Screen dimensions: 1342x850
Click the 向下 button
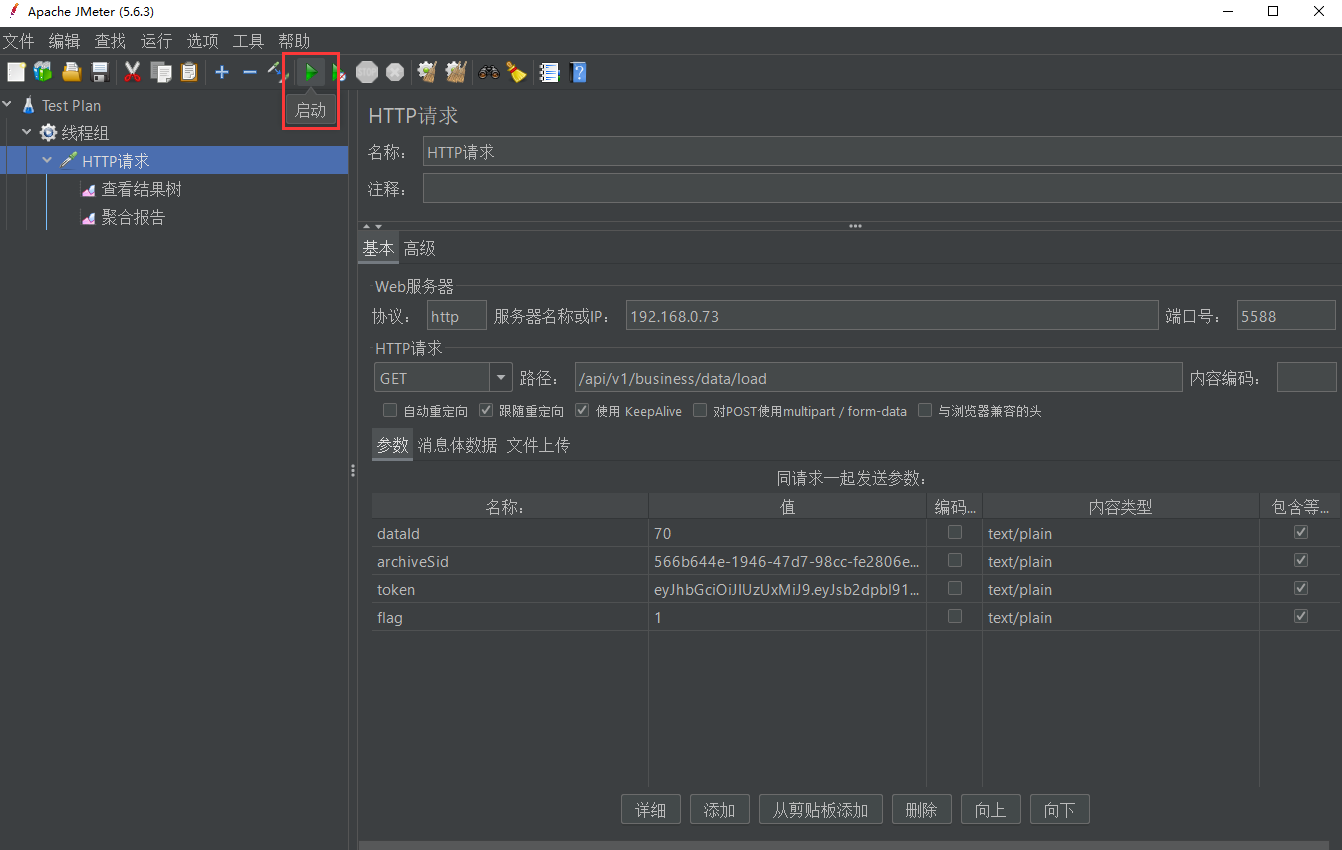[x=1060, y=810]
